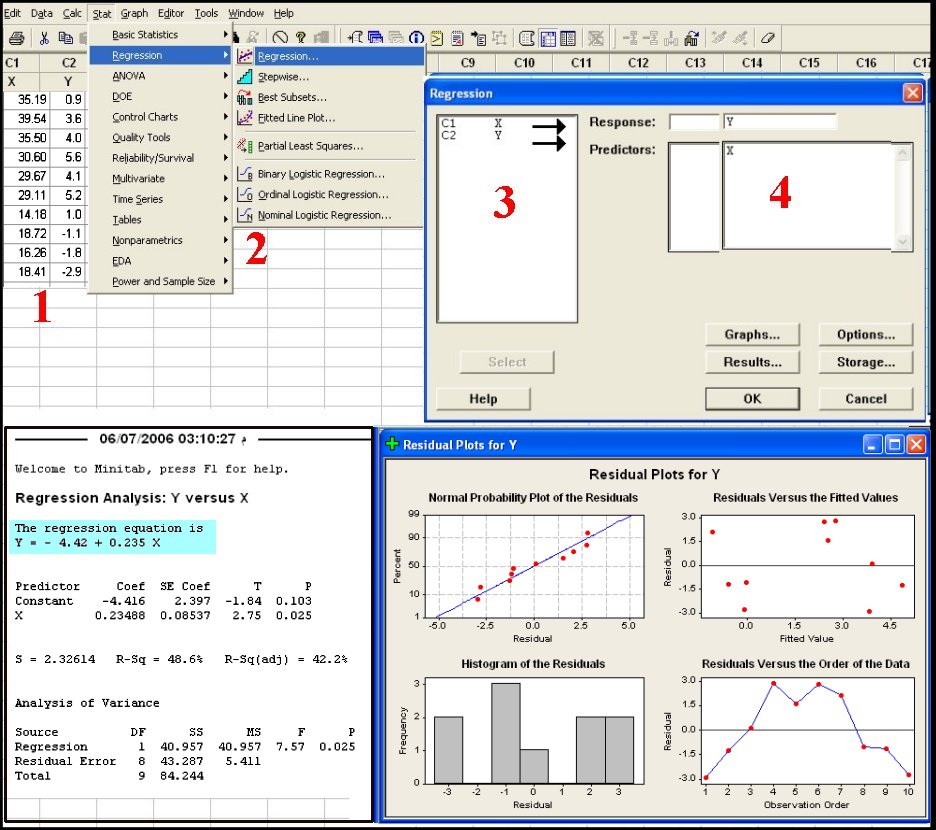Close the Regression dialog

912,93
